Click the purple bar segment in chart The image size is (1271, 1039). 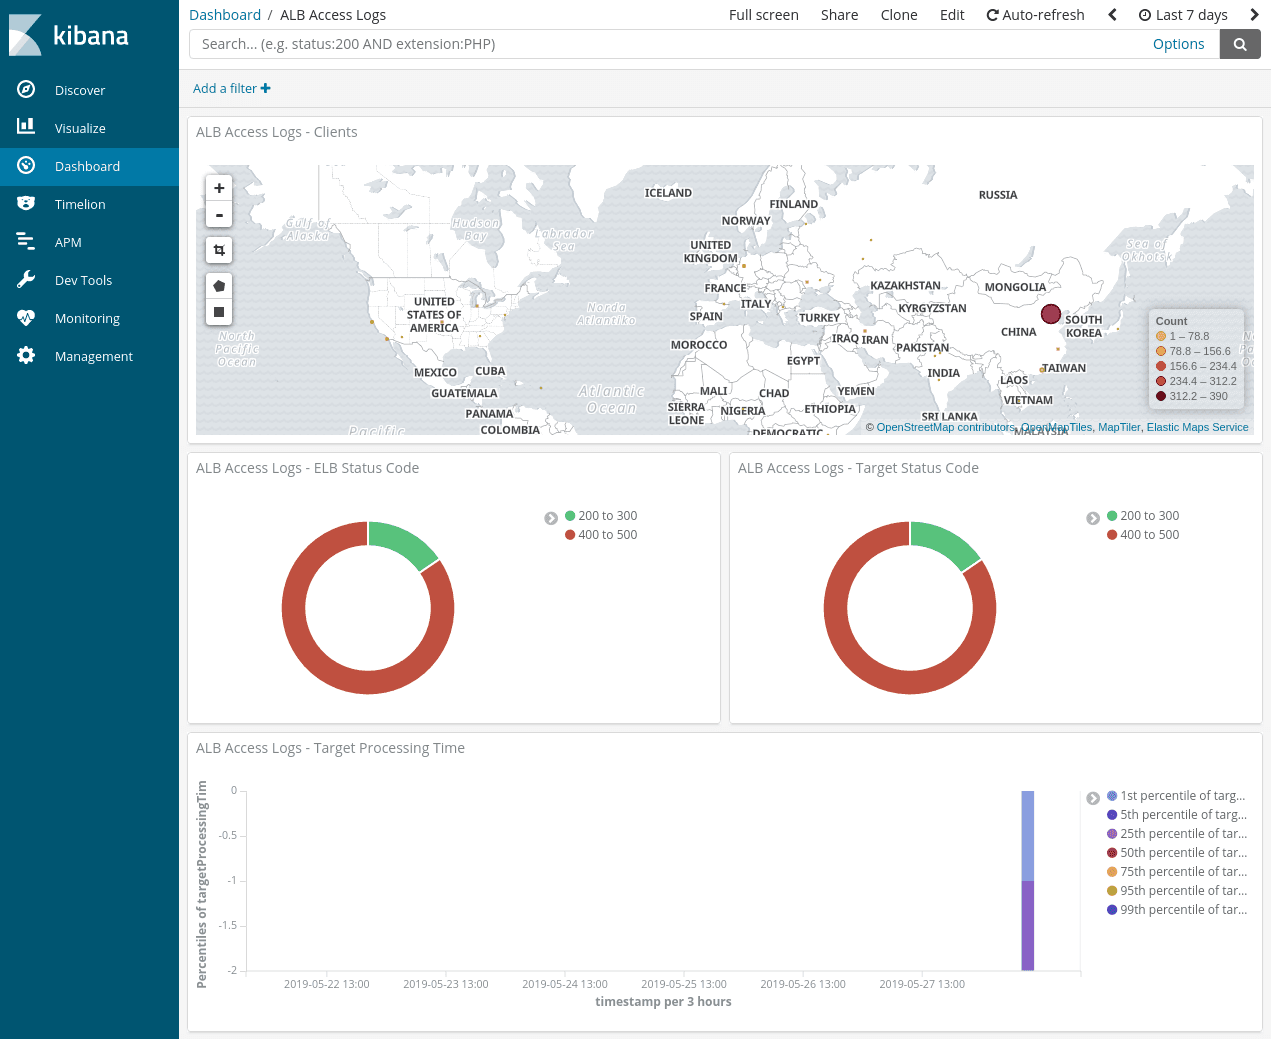tap(1027, 926)
